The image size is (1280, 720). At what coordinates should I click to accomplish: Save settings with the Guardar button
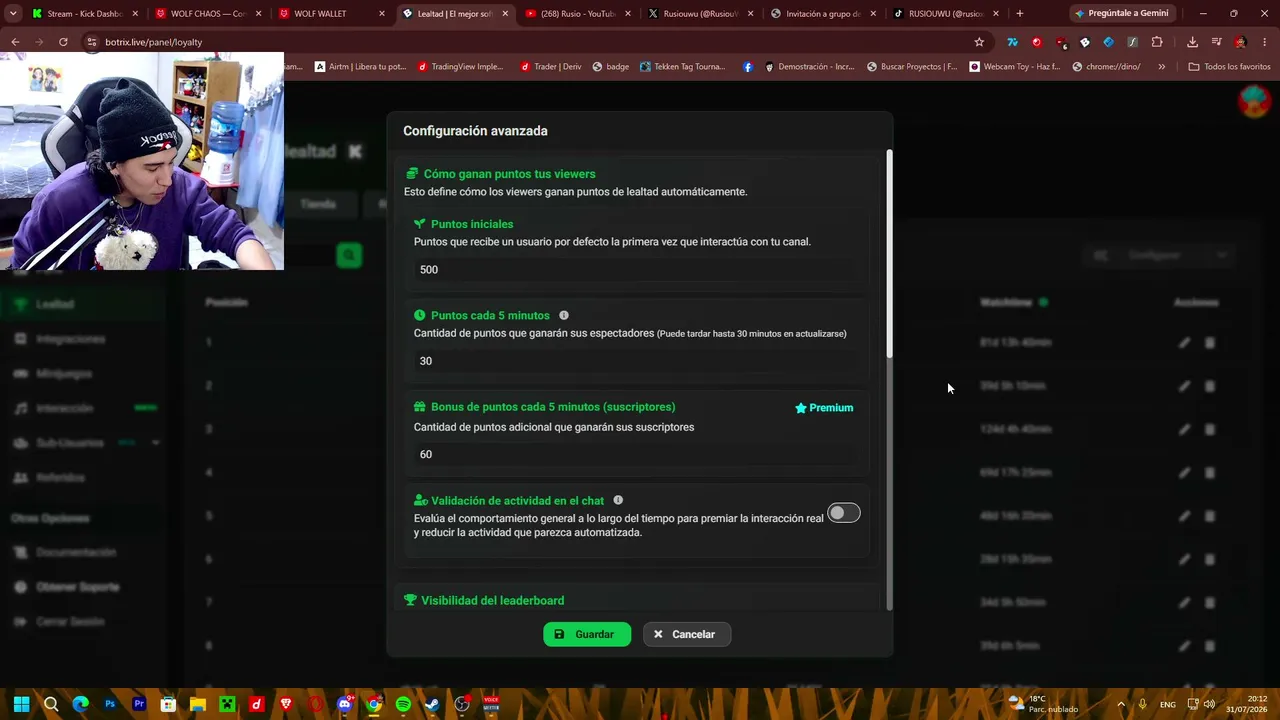(x=587, y=634)
